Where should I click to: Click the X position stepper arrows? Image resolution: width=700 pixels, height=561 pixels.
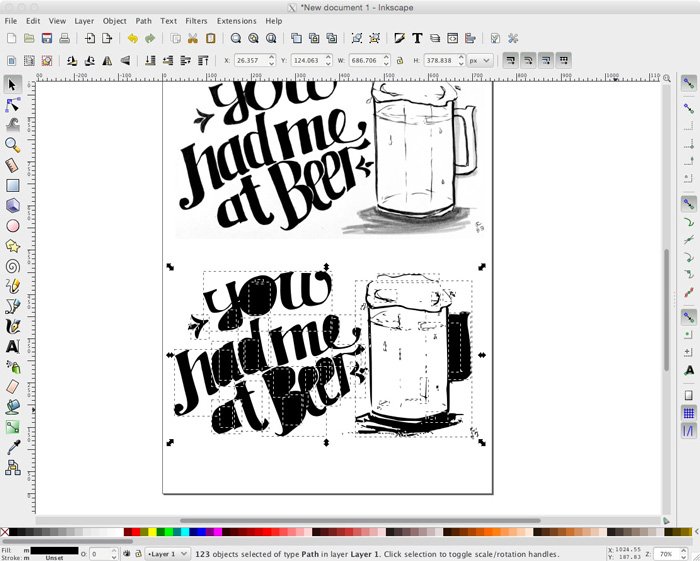(272, 60)
